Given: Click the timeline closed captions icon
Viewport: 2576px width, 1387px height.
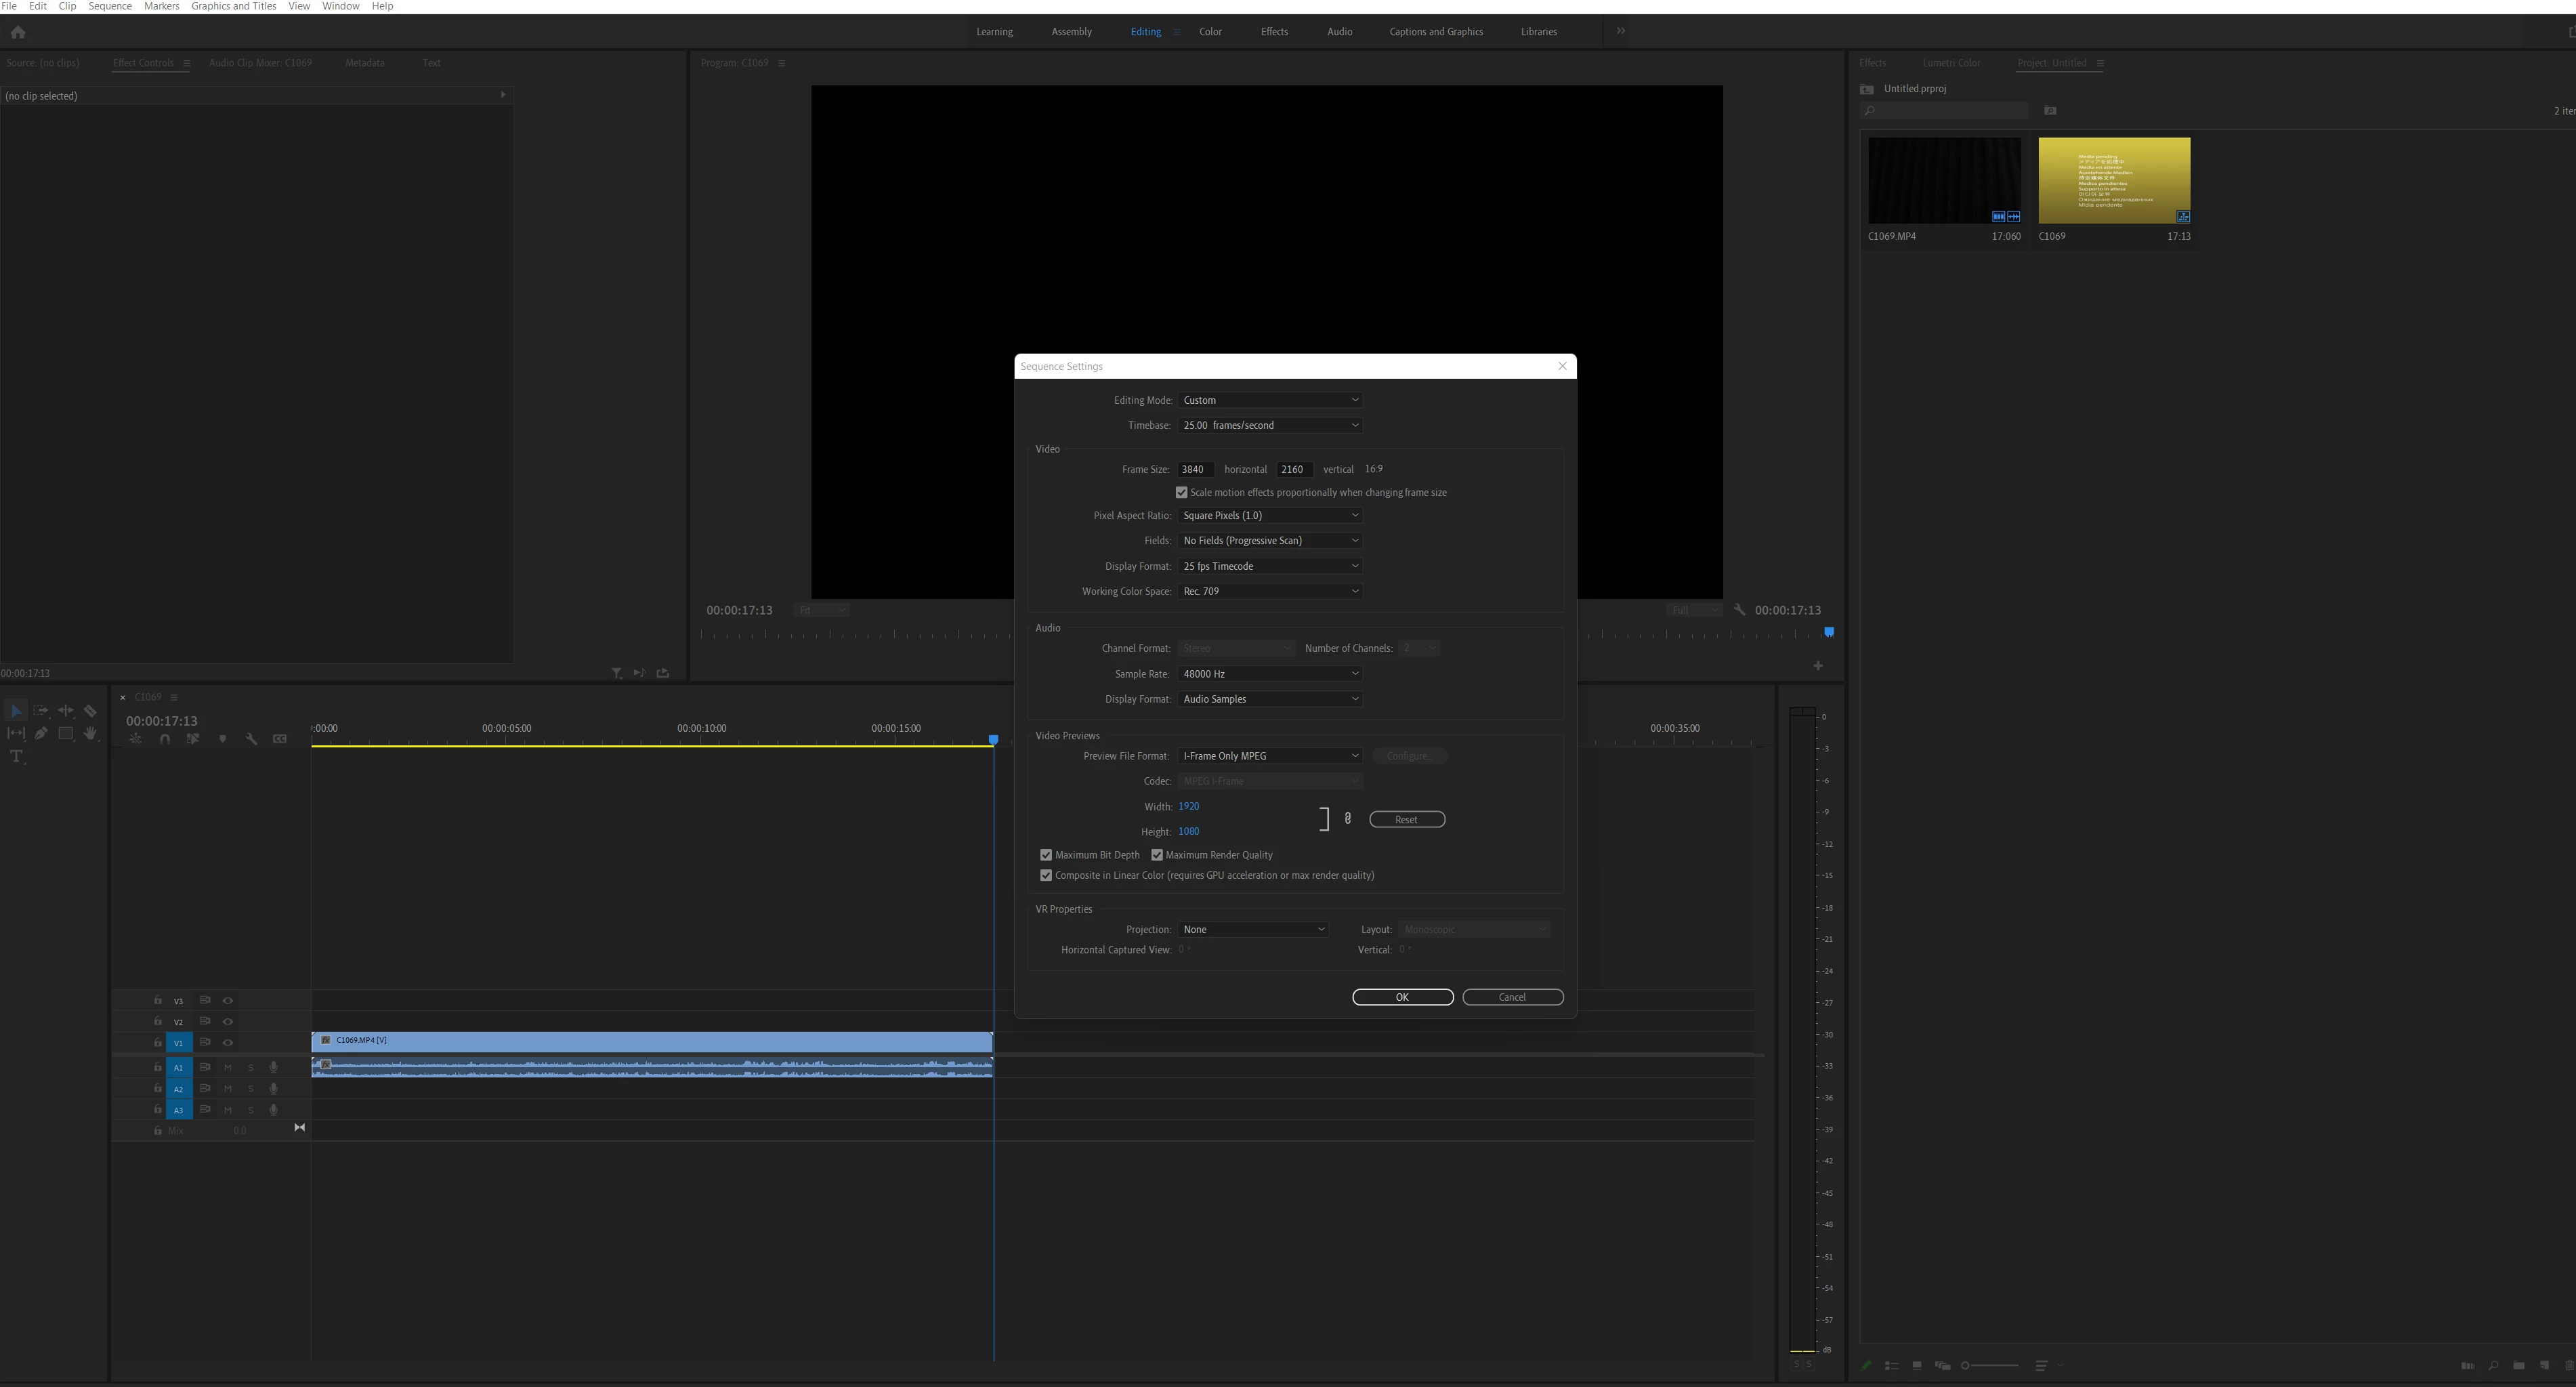Looking at the screenshot, I should tap(280, 739).
